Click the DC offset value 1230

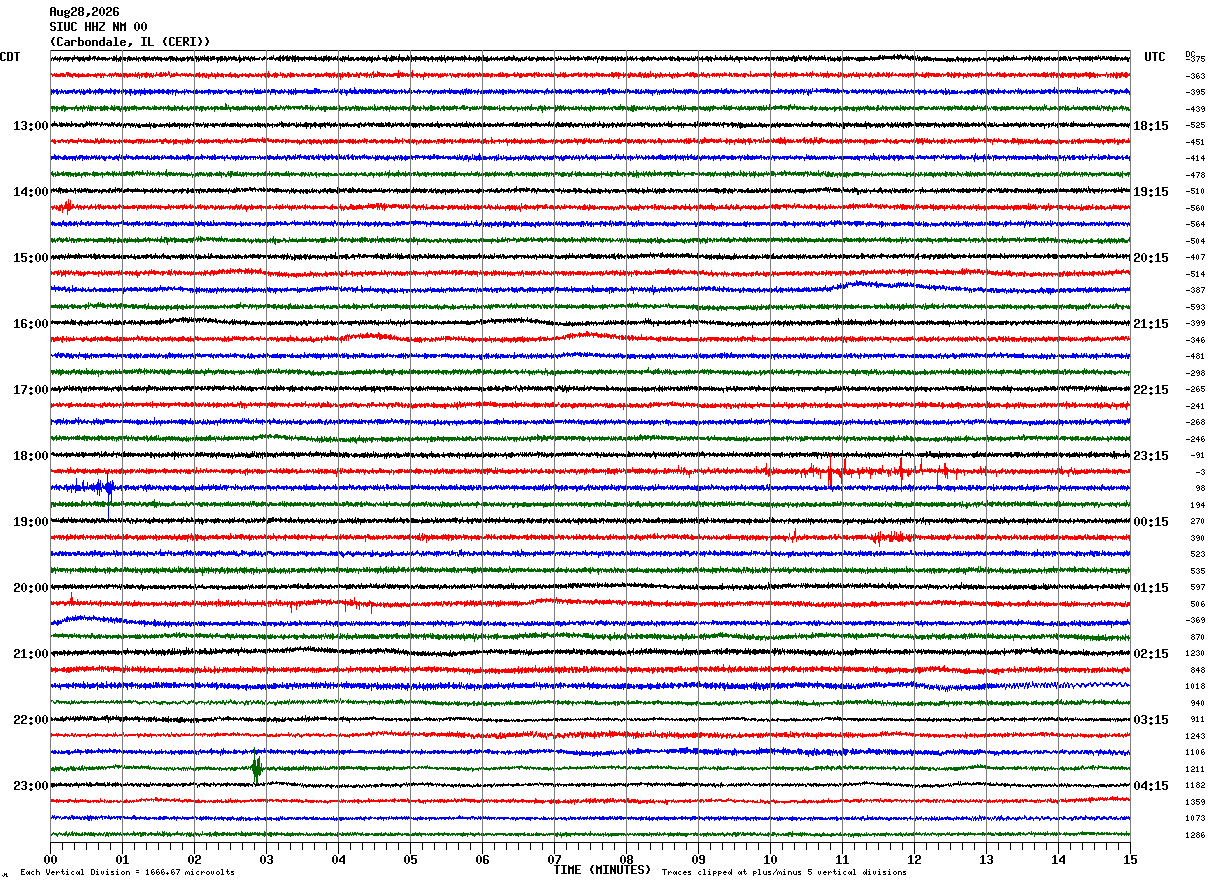(1195, 653)
